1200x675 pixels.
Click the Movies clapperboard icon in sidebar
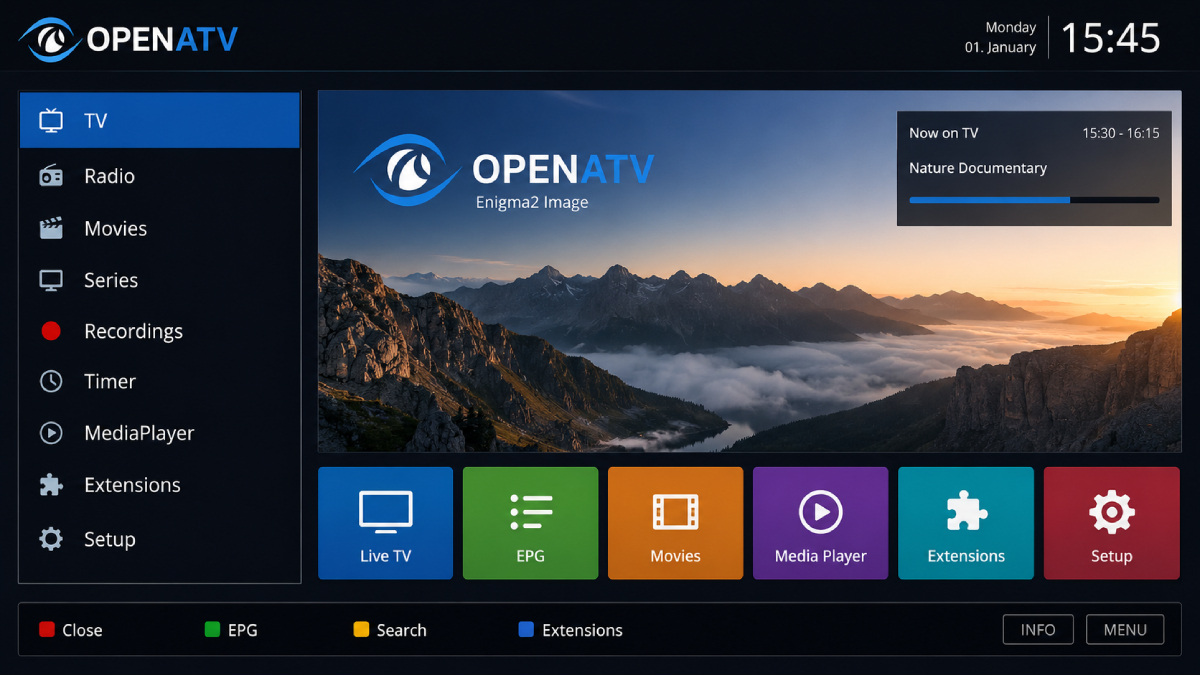coord(51,228)
